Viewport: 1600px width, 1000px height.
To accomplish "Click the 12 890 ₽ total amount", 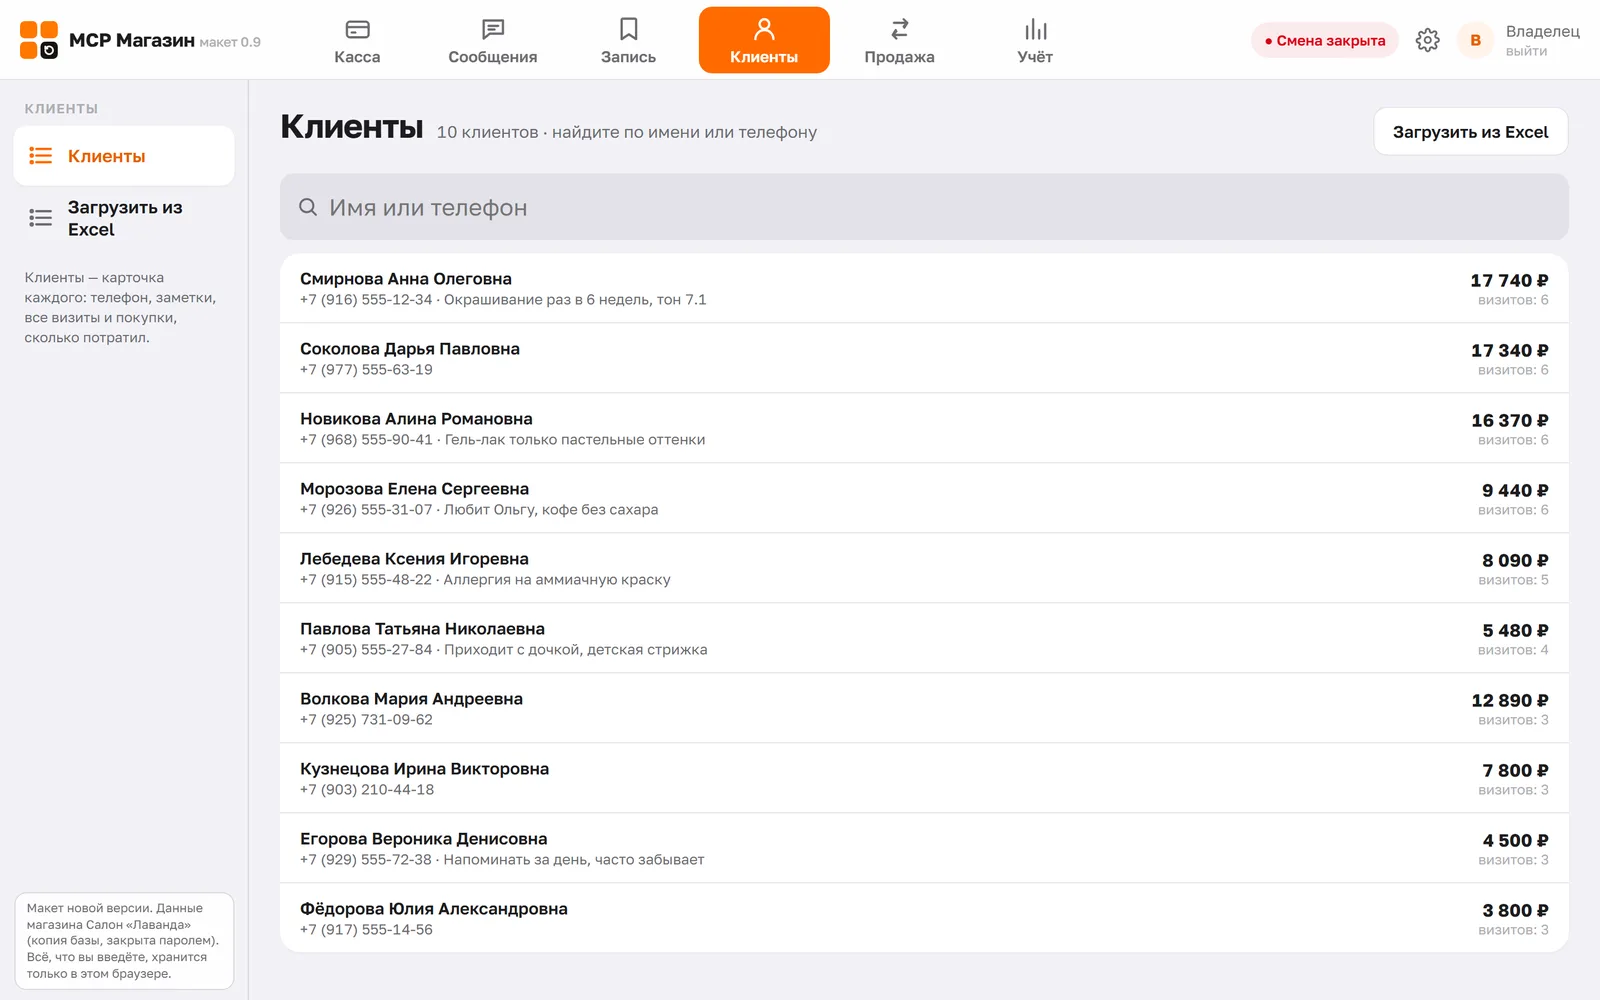I will 1510,701.
